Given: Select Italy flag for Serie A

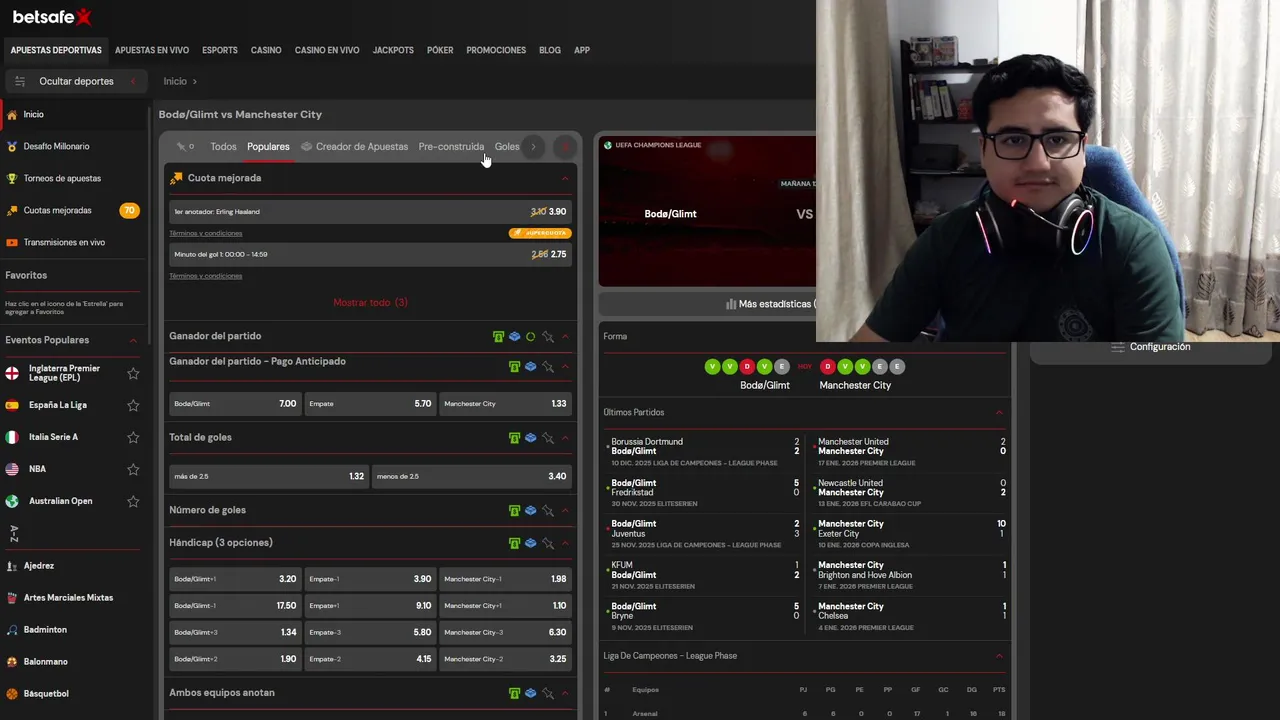Looking at the screenshot, I should pos(12,437).
